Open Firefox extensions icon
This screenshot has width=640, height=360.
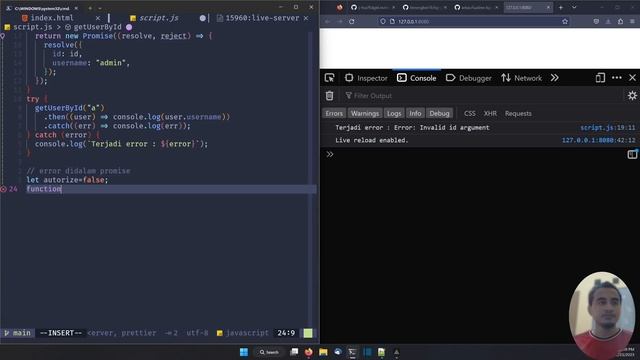(620, 21)
